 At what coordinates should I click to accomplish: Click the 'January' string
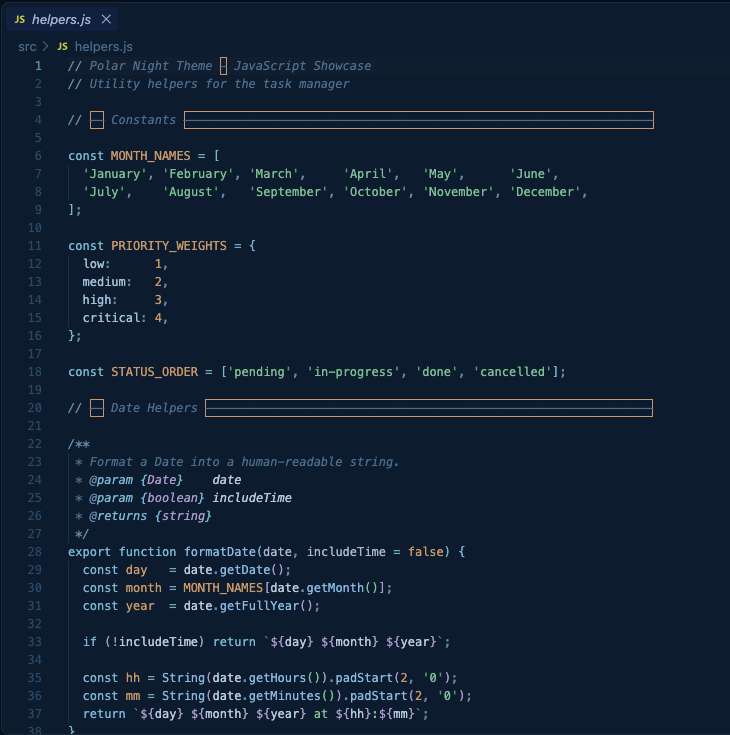click(115, 174)
